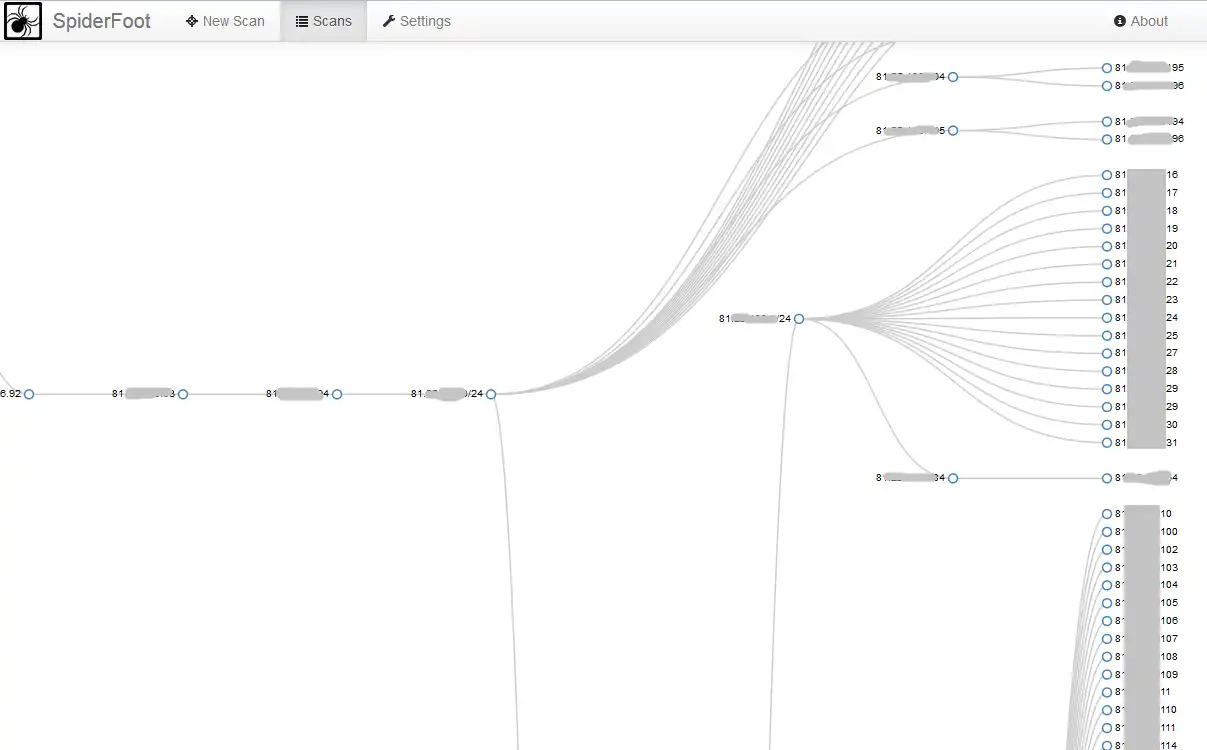The height and width of the screenshot is (750, 1207).
Task: Pick the graph node ending in 108
Action: click(1107, 657)
